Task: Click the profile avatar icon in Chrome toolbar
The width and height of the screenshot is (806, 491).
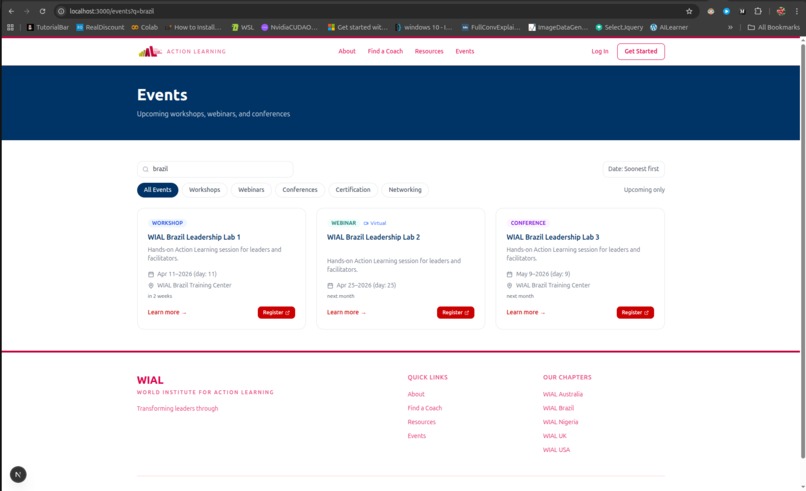Action: [781, 11]
